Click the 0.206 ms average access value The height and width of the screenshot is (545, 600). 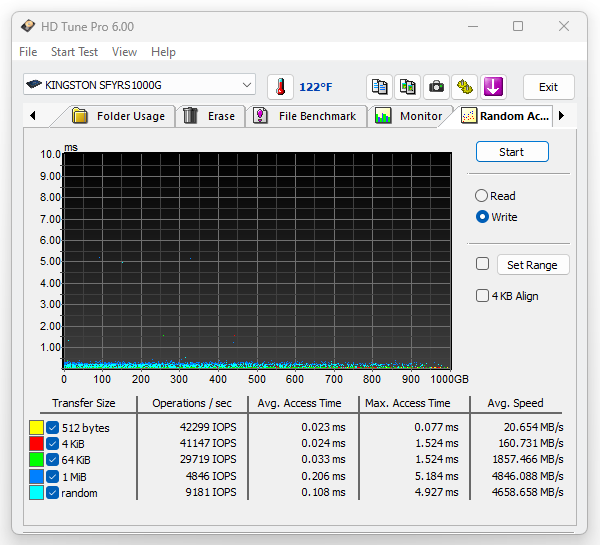click(x=323, y=476)
